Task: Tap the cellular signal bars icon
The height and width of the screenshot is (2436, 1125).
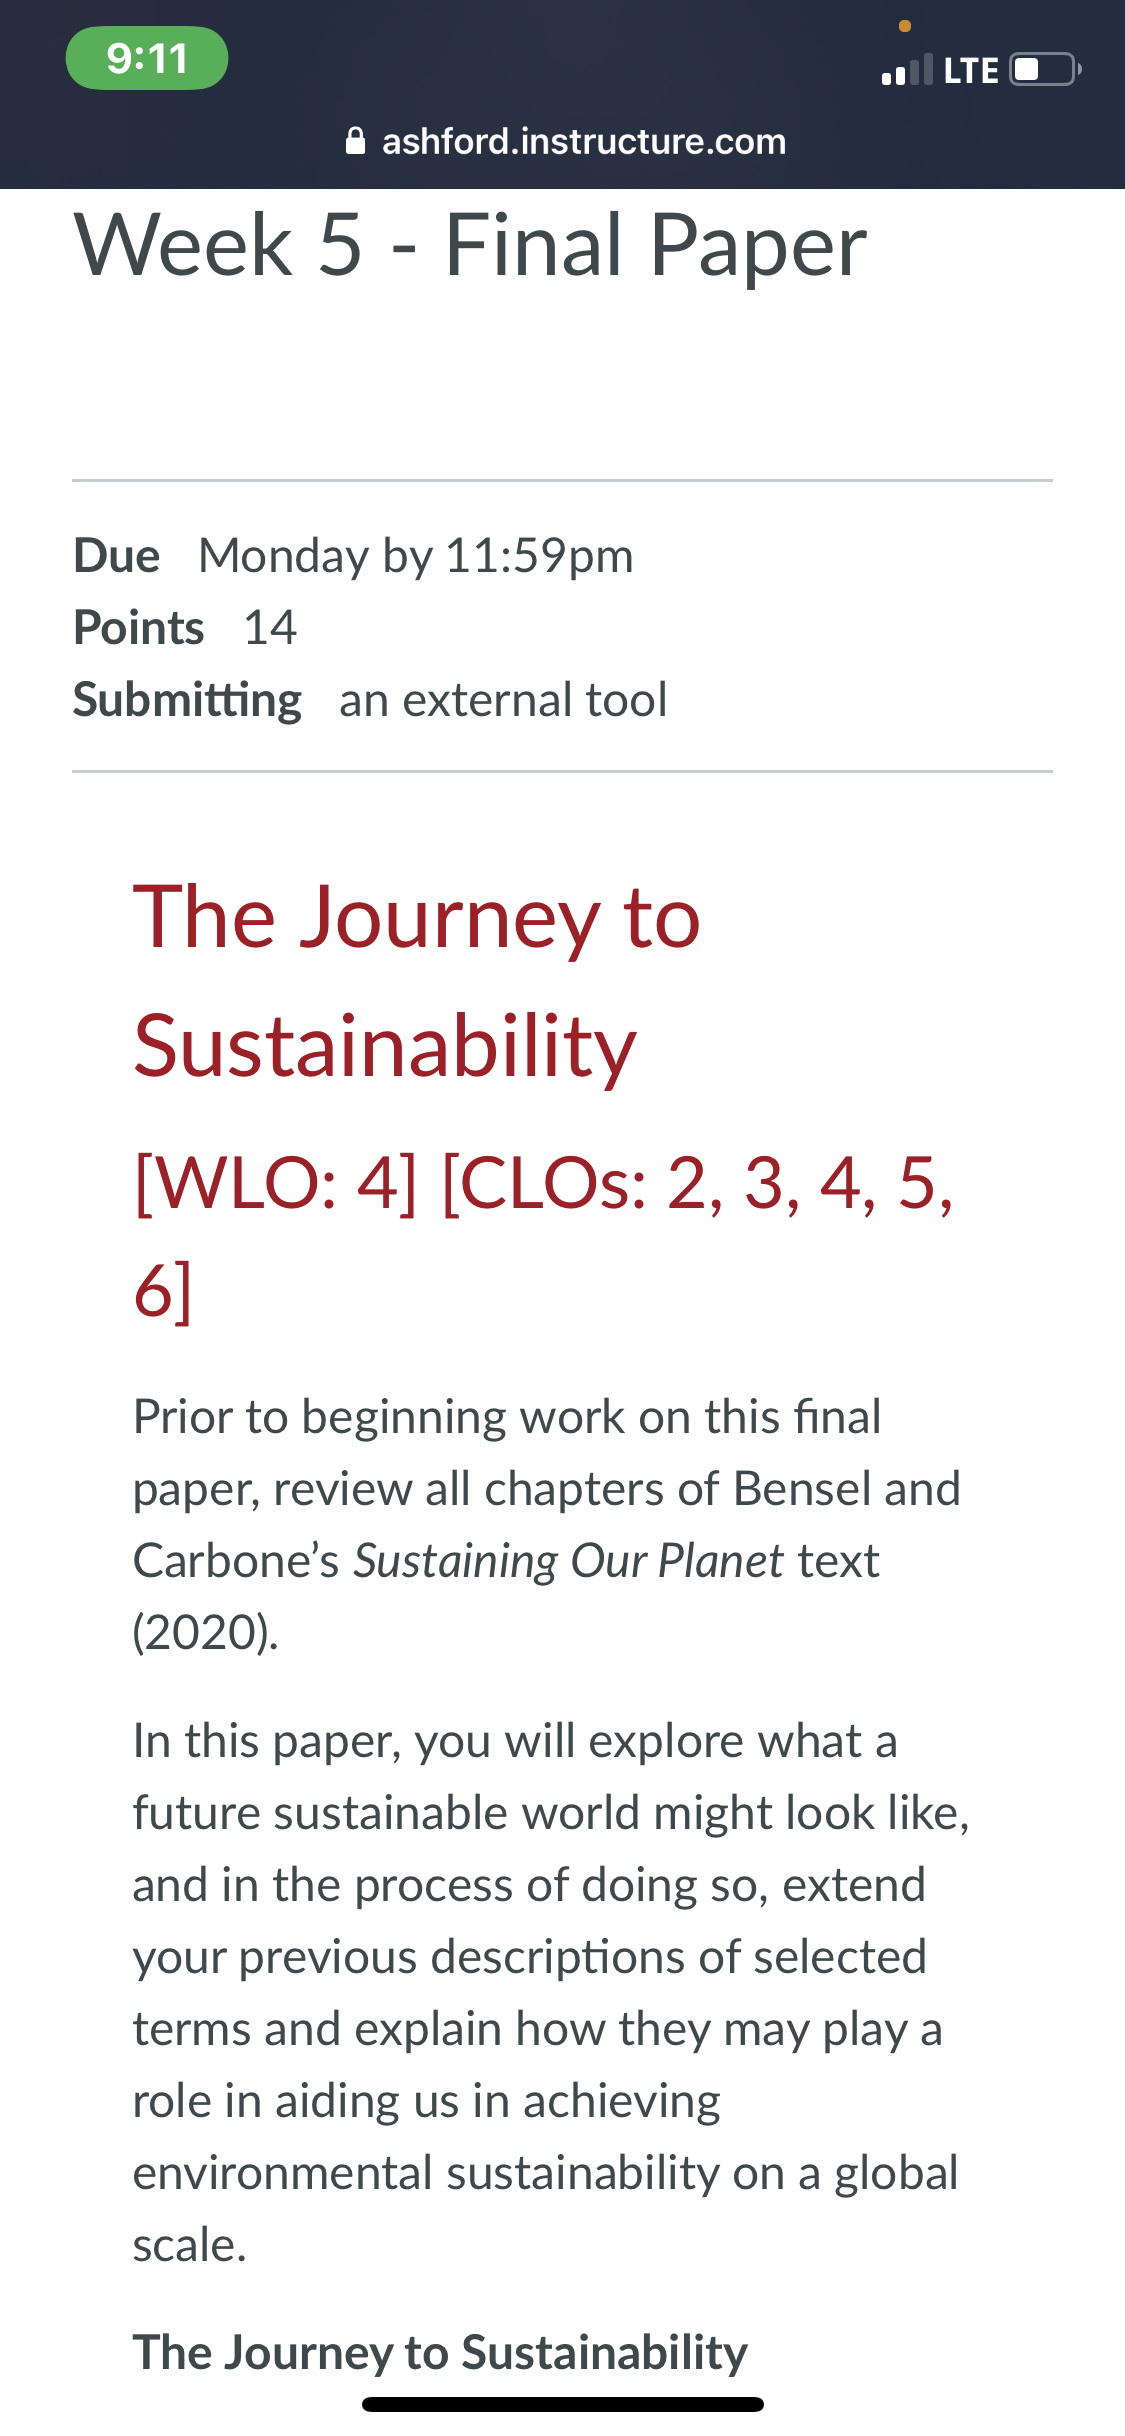Action: point(907,69)
